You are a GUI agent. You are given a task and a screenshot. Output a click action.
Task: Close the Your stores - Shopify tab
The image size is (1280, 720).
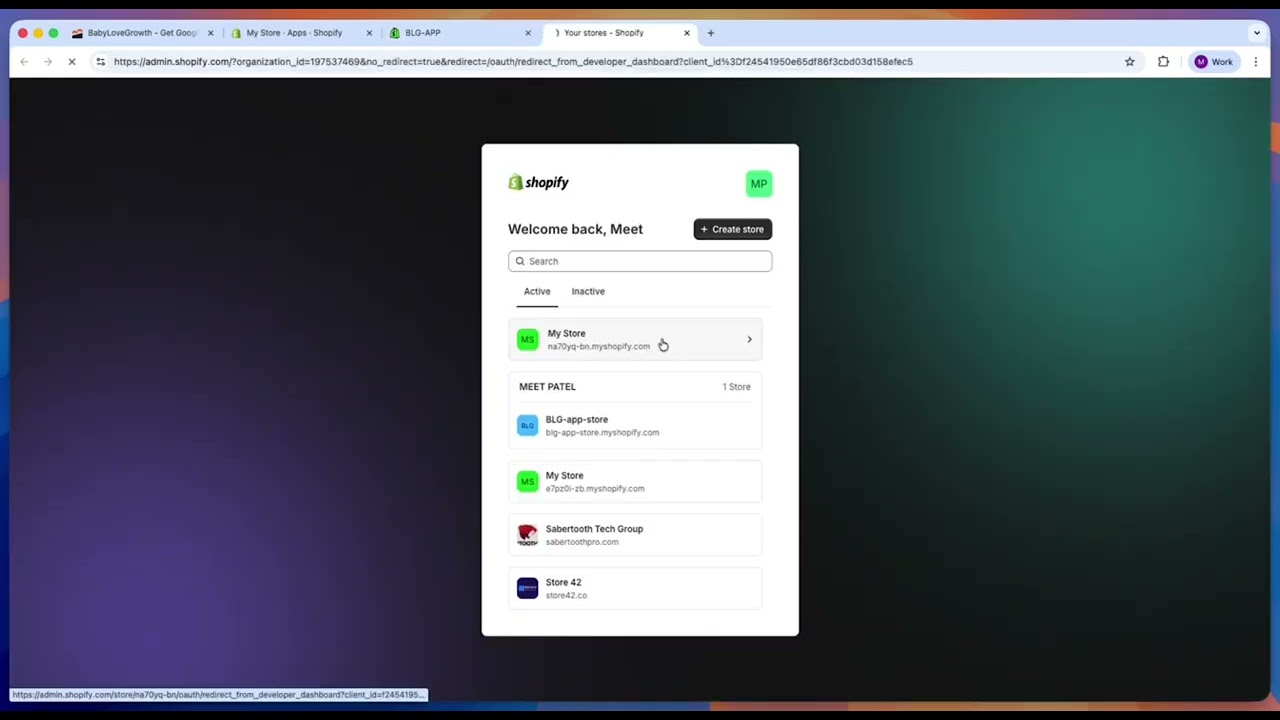click(687, 33)
